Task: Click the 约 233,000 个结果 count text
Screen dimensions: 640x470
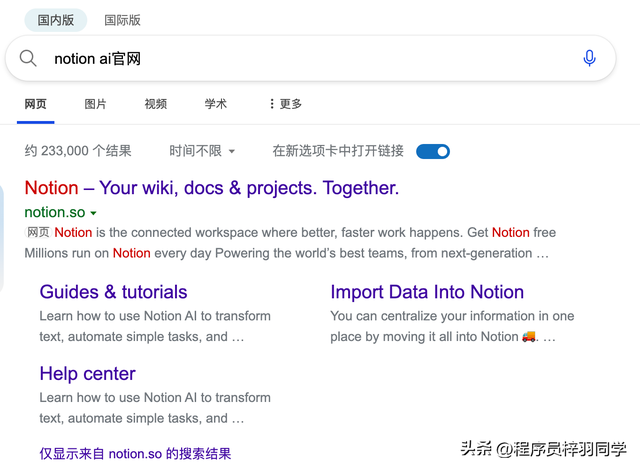Action: pos(78,151)
